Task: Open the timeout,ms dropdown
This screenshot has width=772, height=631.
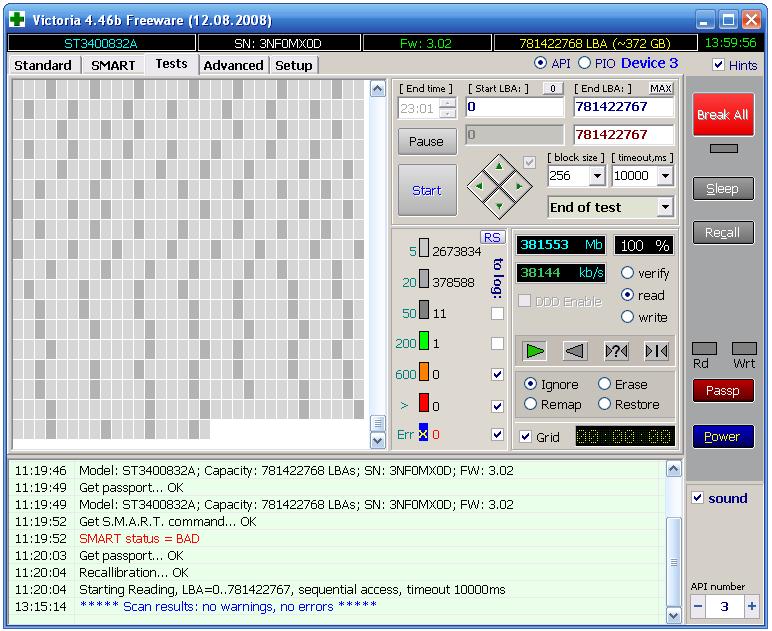Action: click(665, 176)
